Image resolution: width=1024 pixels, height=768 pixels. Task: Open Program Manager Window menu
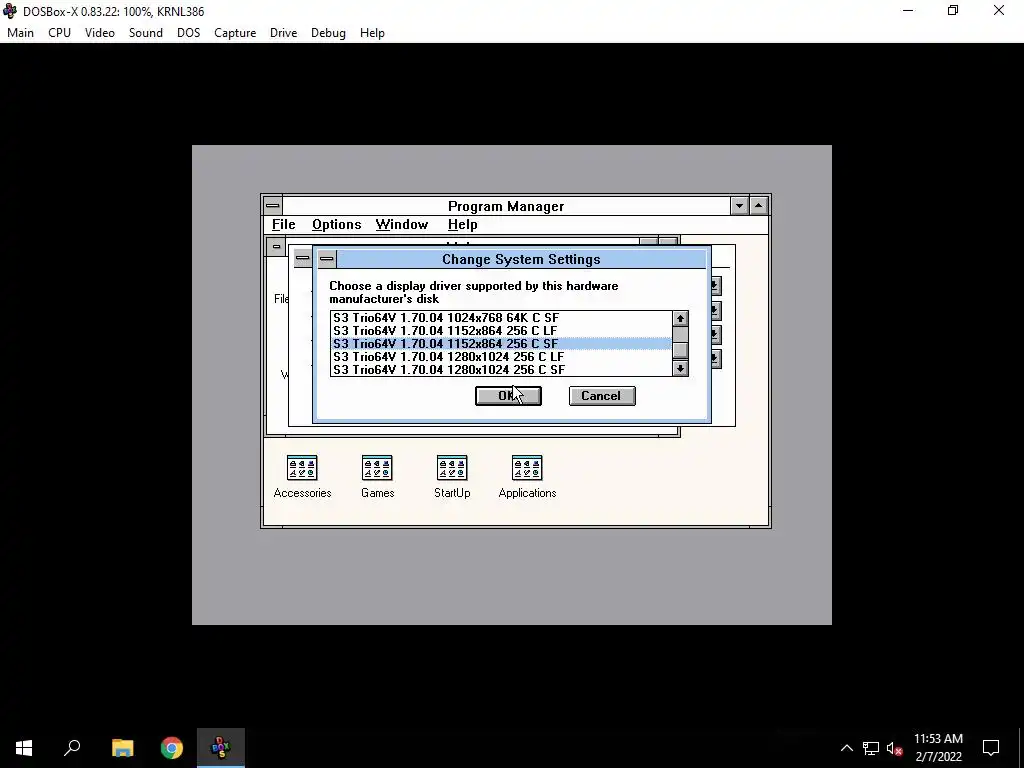(402, 225)
